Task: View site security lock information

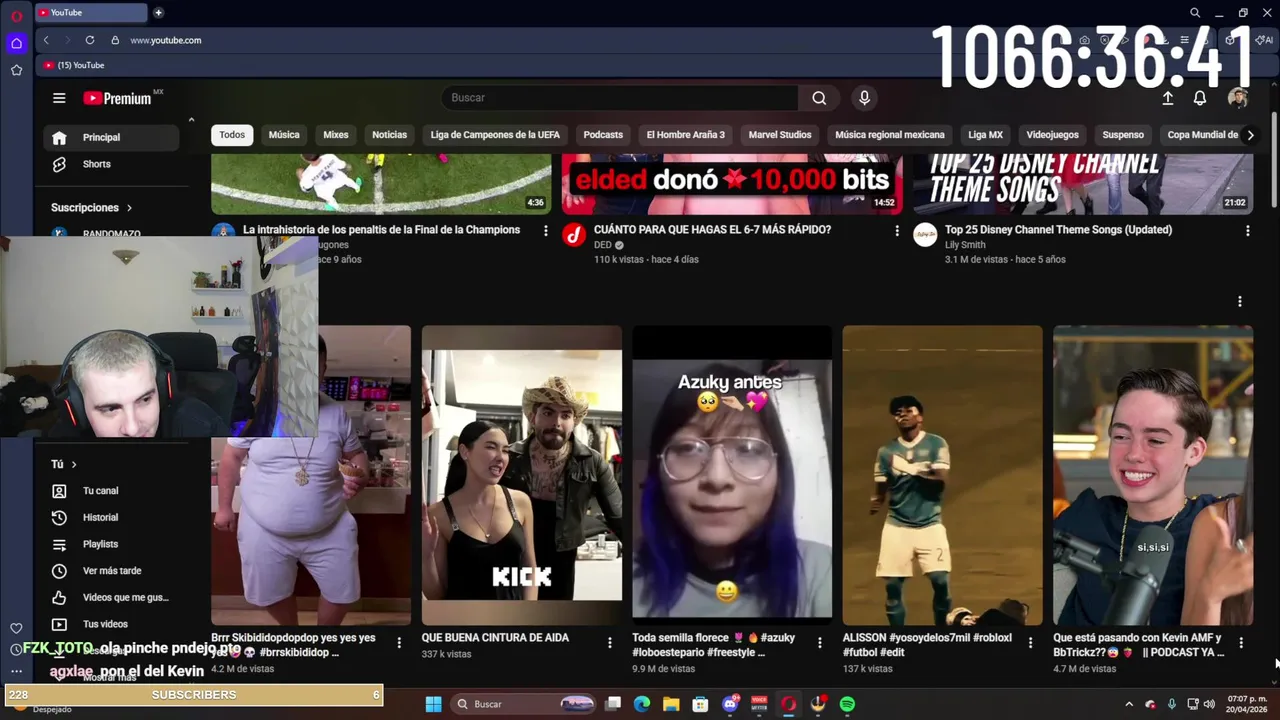Action: click(115, 40)
